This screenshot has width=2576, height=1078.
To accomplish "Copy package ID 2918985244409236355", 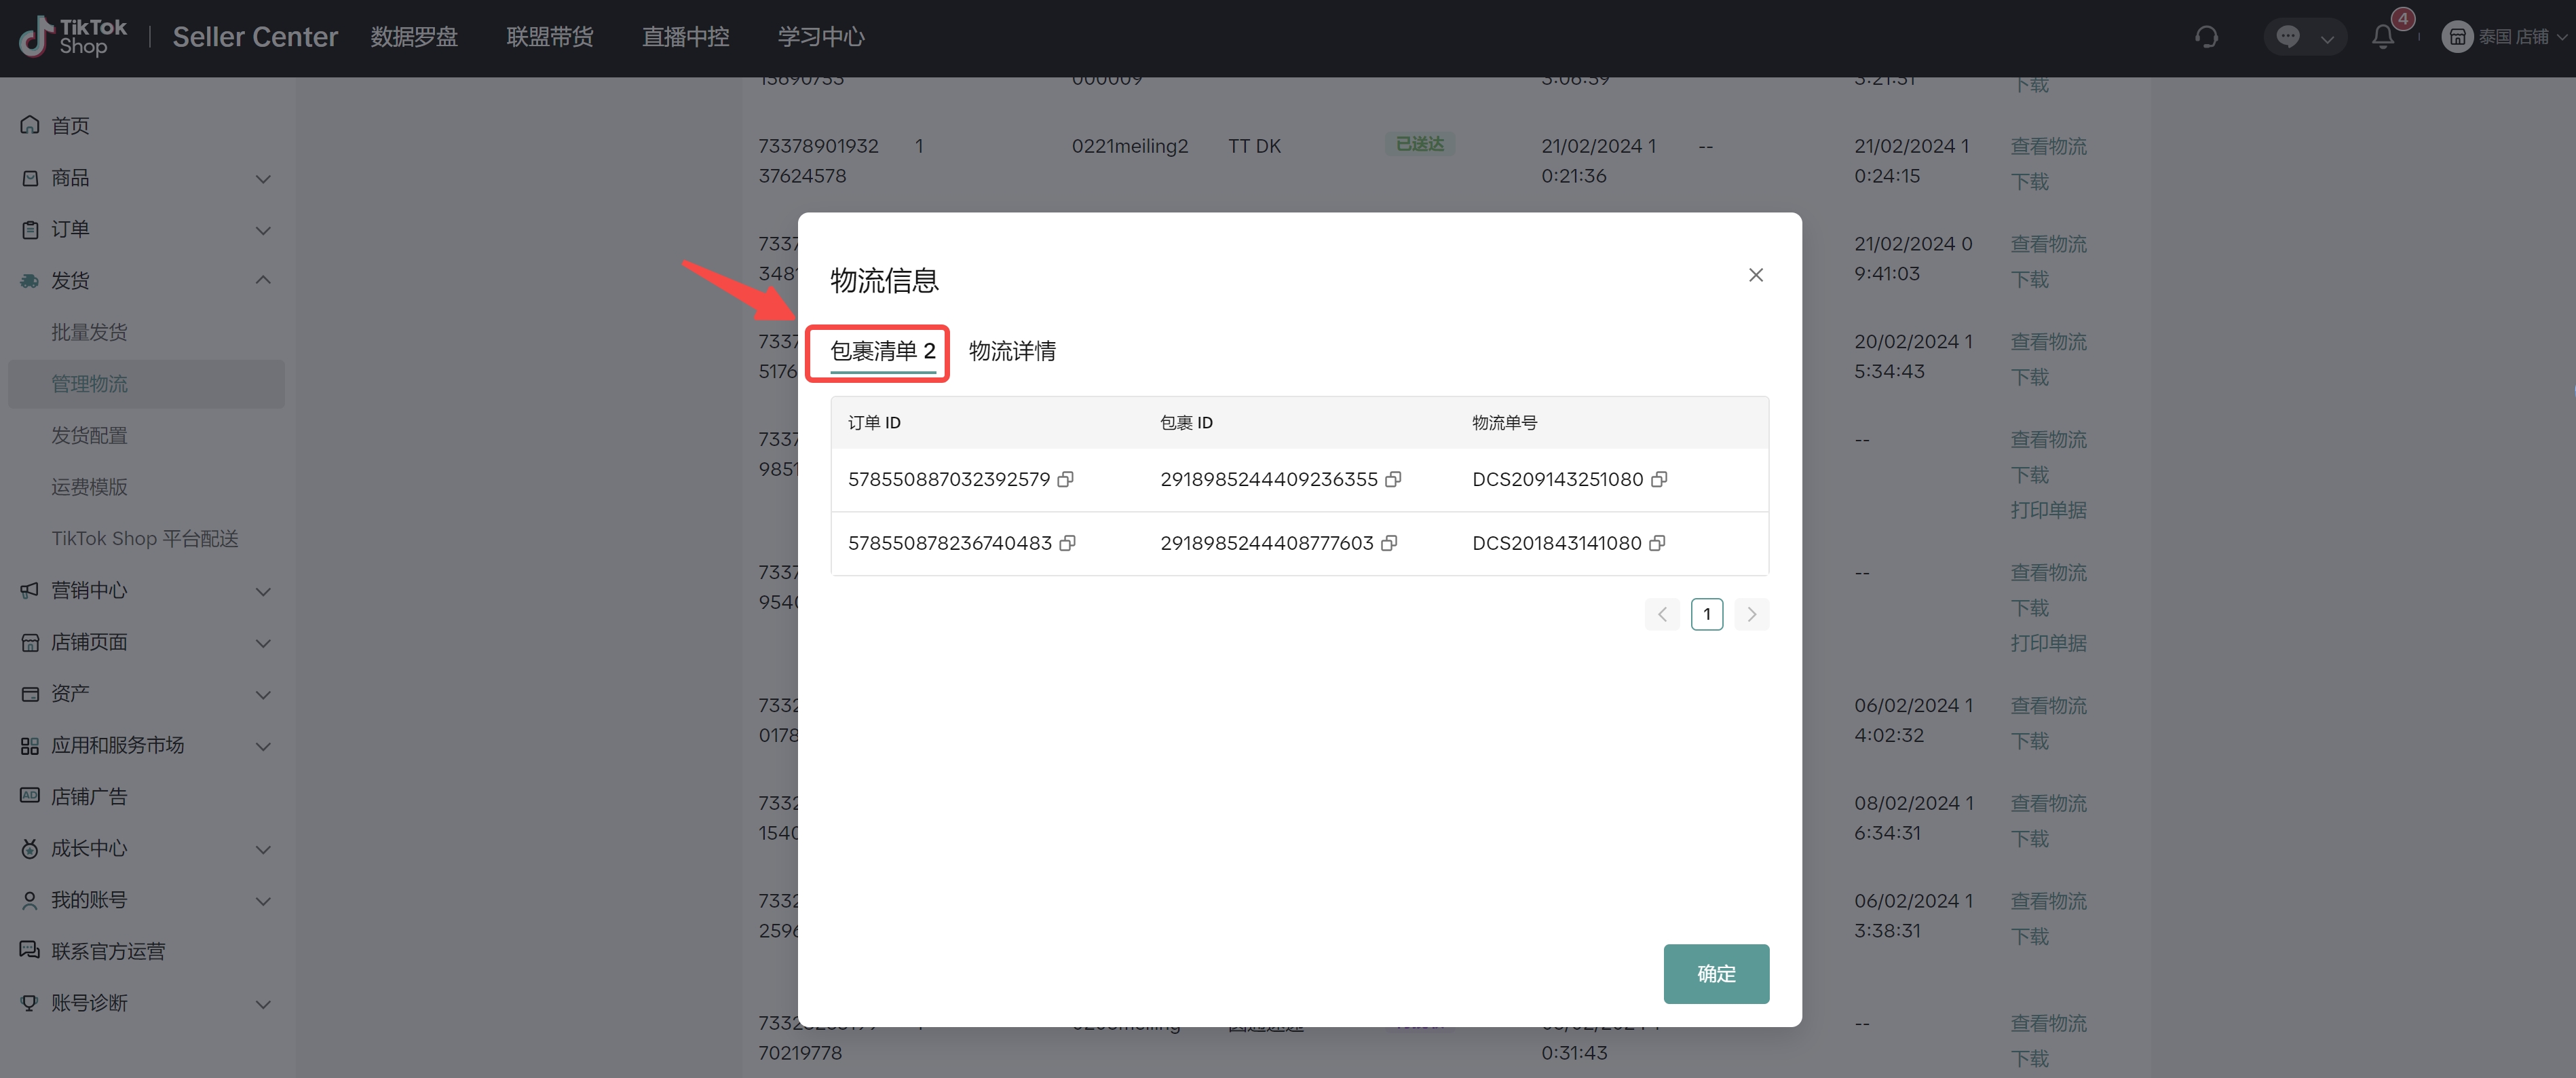I will coord(1393,480).
